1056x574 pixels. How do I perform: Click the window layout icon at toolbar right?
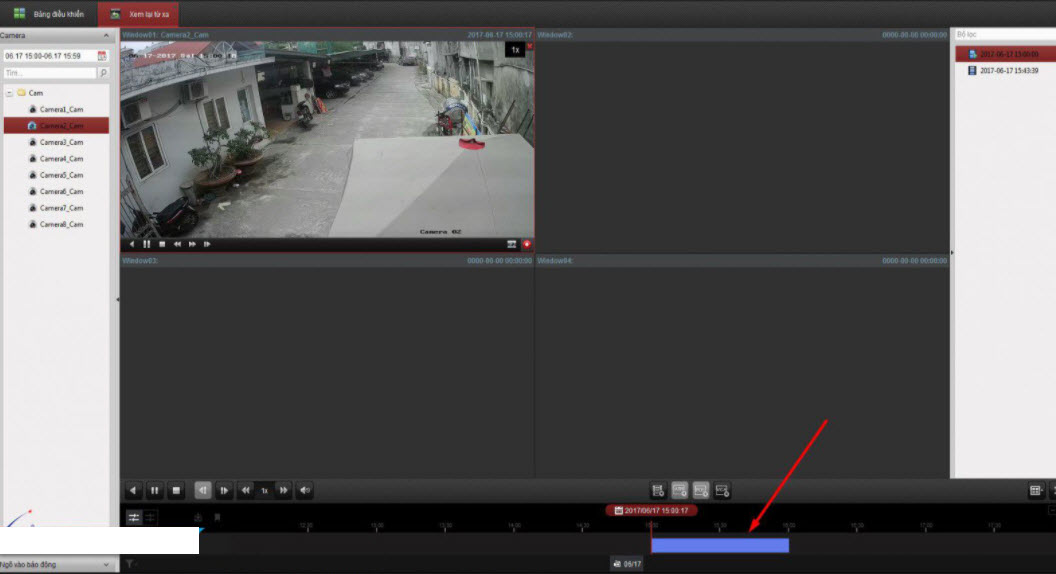1036,491
